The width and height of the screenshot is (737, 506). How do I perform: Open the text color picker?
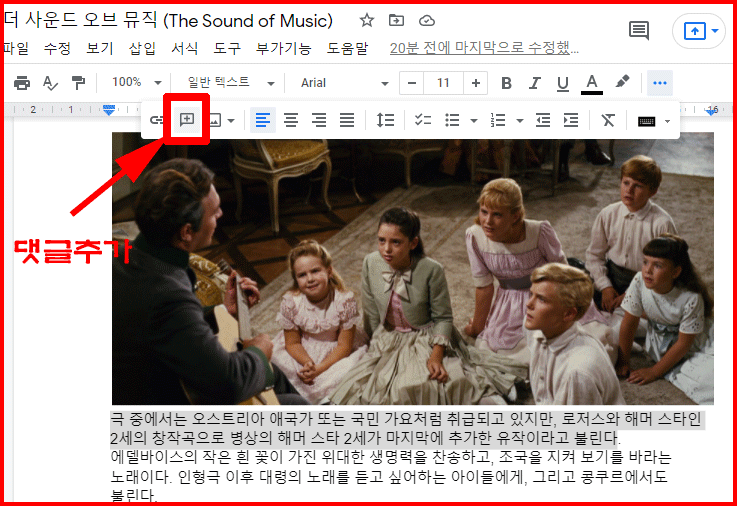(592, 84)
